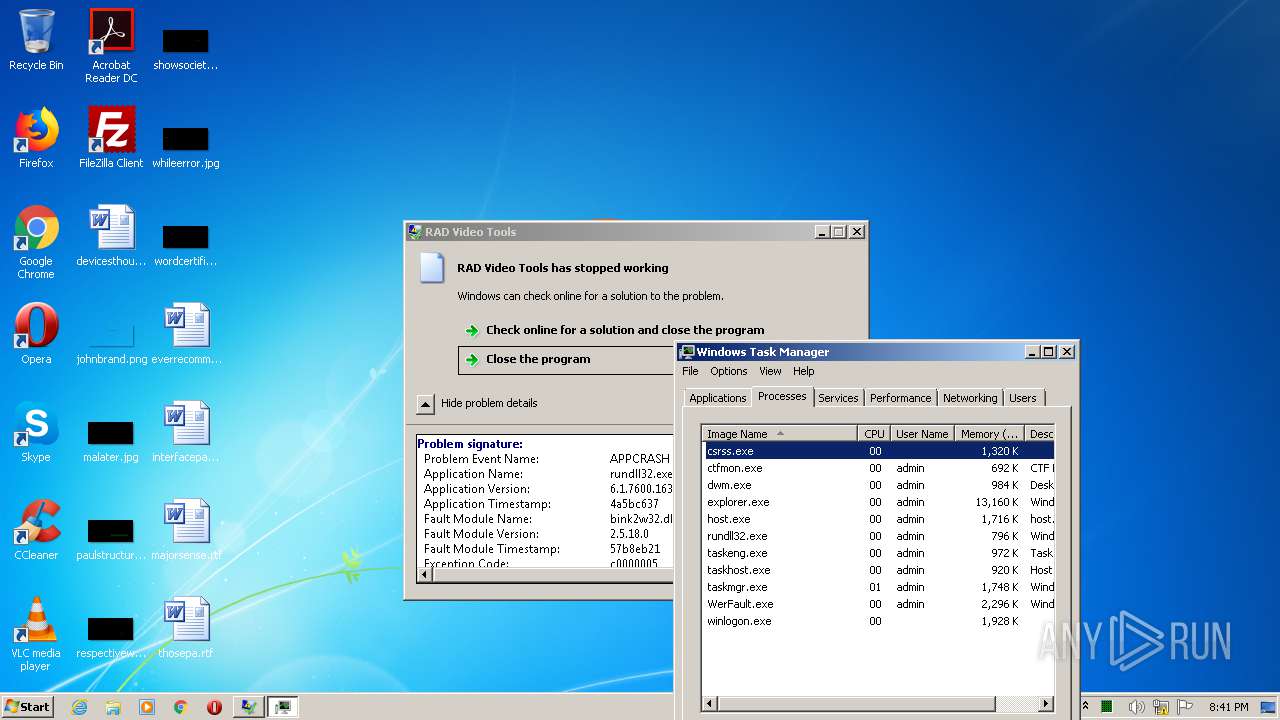Open Skype desktop shortcut

36,432
